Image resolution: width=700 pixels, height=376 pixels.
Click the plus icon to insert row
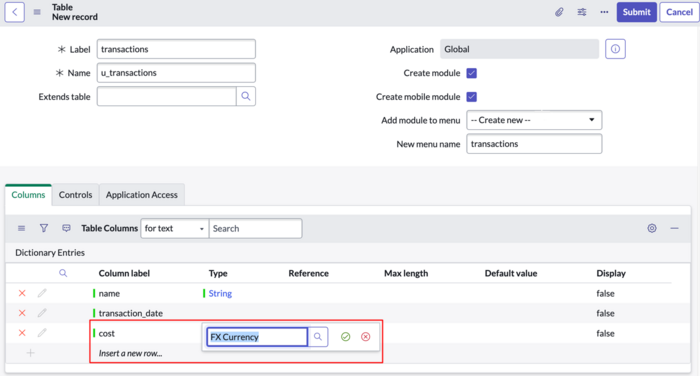click(x=30, y=353)
